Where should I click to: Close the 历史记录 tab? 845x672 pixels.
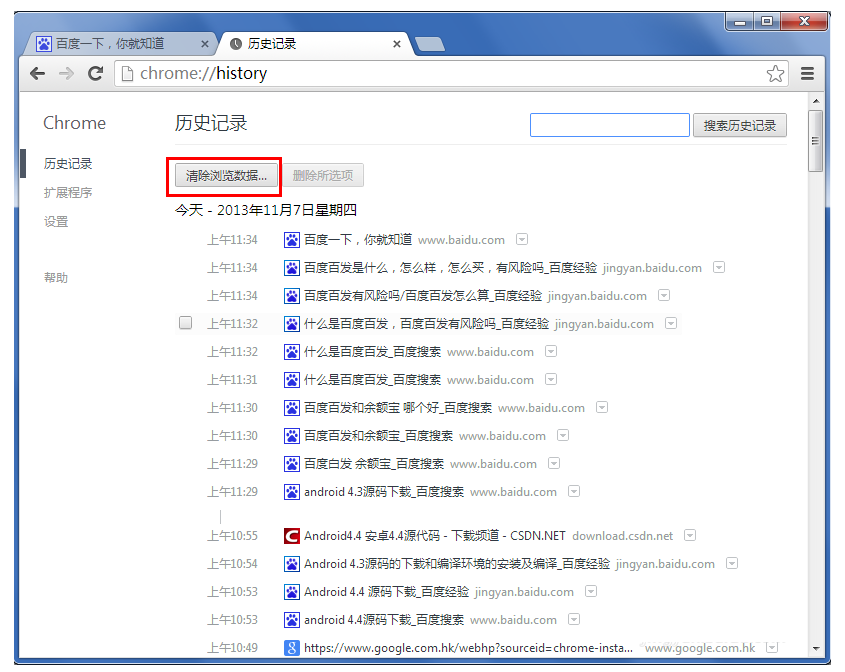397,44
